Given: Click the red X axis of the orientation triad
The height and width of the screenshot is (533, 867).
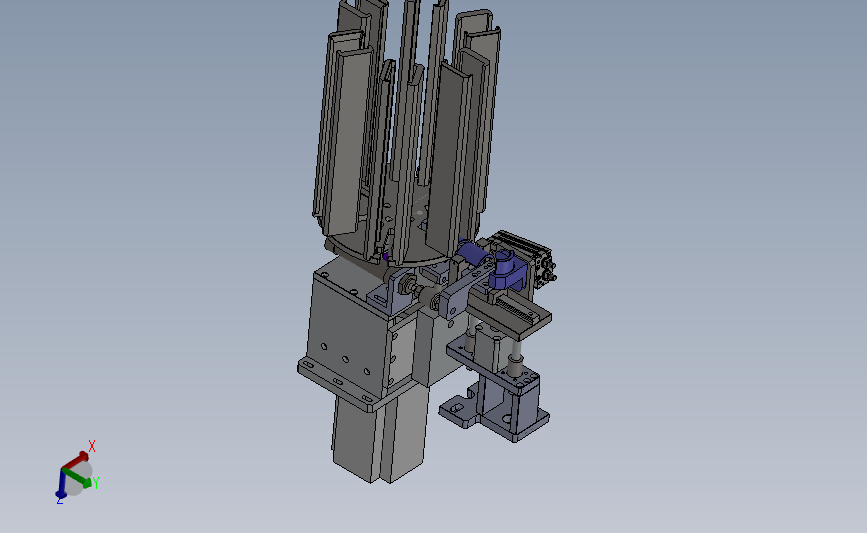Looking at the screenshot, I should click(x=76, y=459).
